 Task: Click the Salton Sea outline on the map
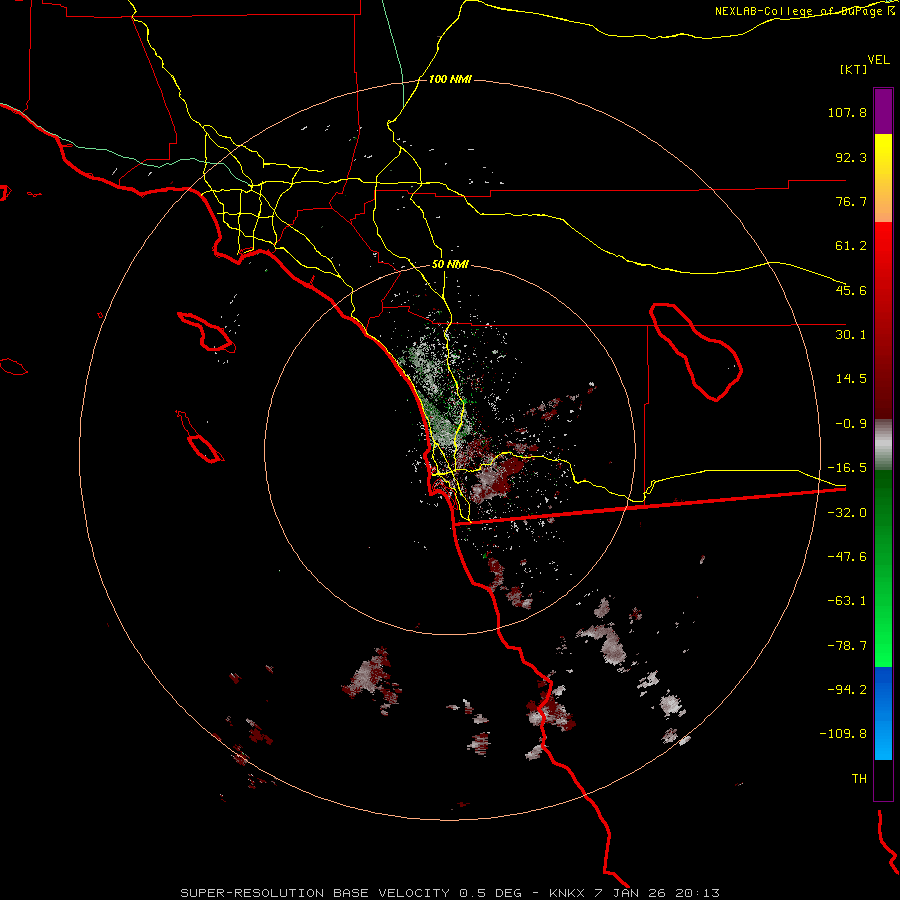coord(696,351)
